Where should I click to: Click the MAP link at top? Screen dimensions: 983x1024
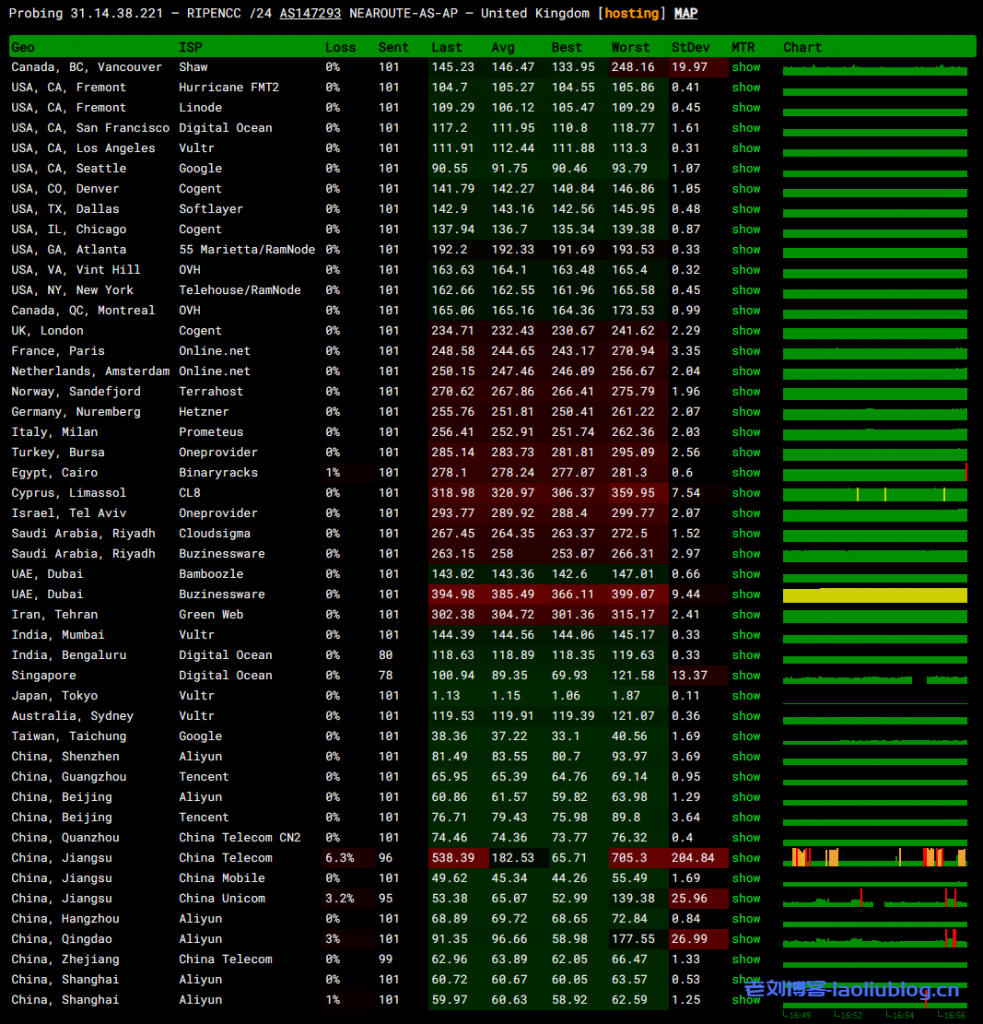(686, 13)
